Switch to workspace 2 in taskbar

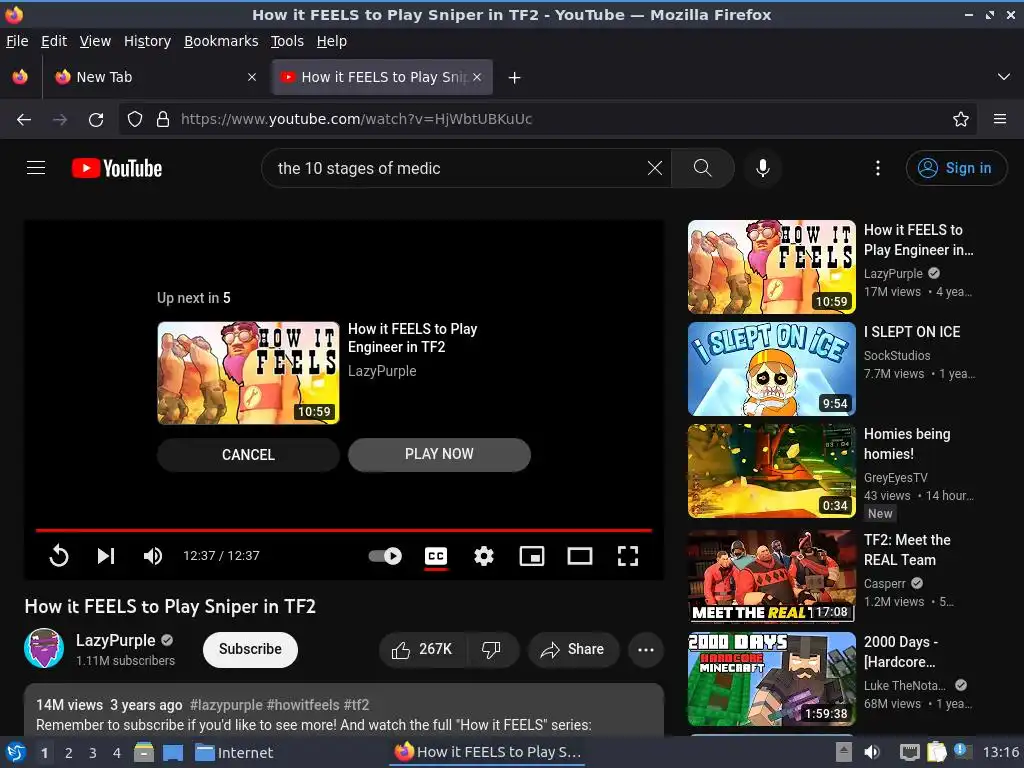tap(69, 753)
